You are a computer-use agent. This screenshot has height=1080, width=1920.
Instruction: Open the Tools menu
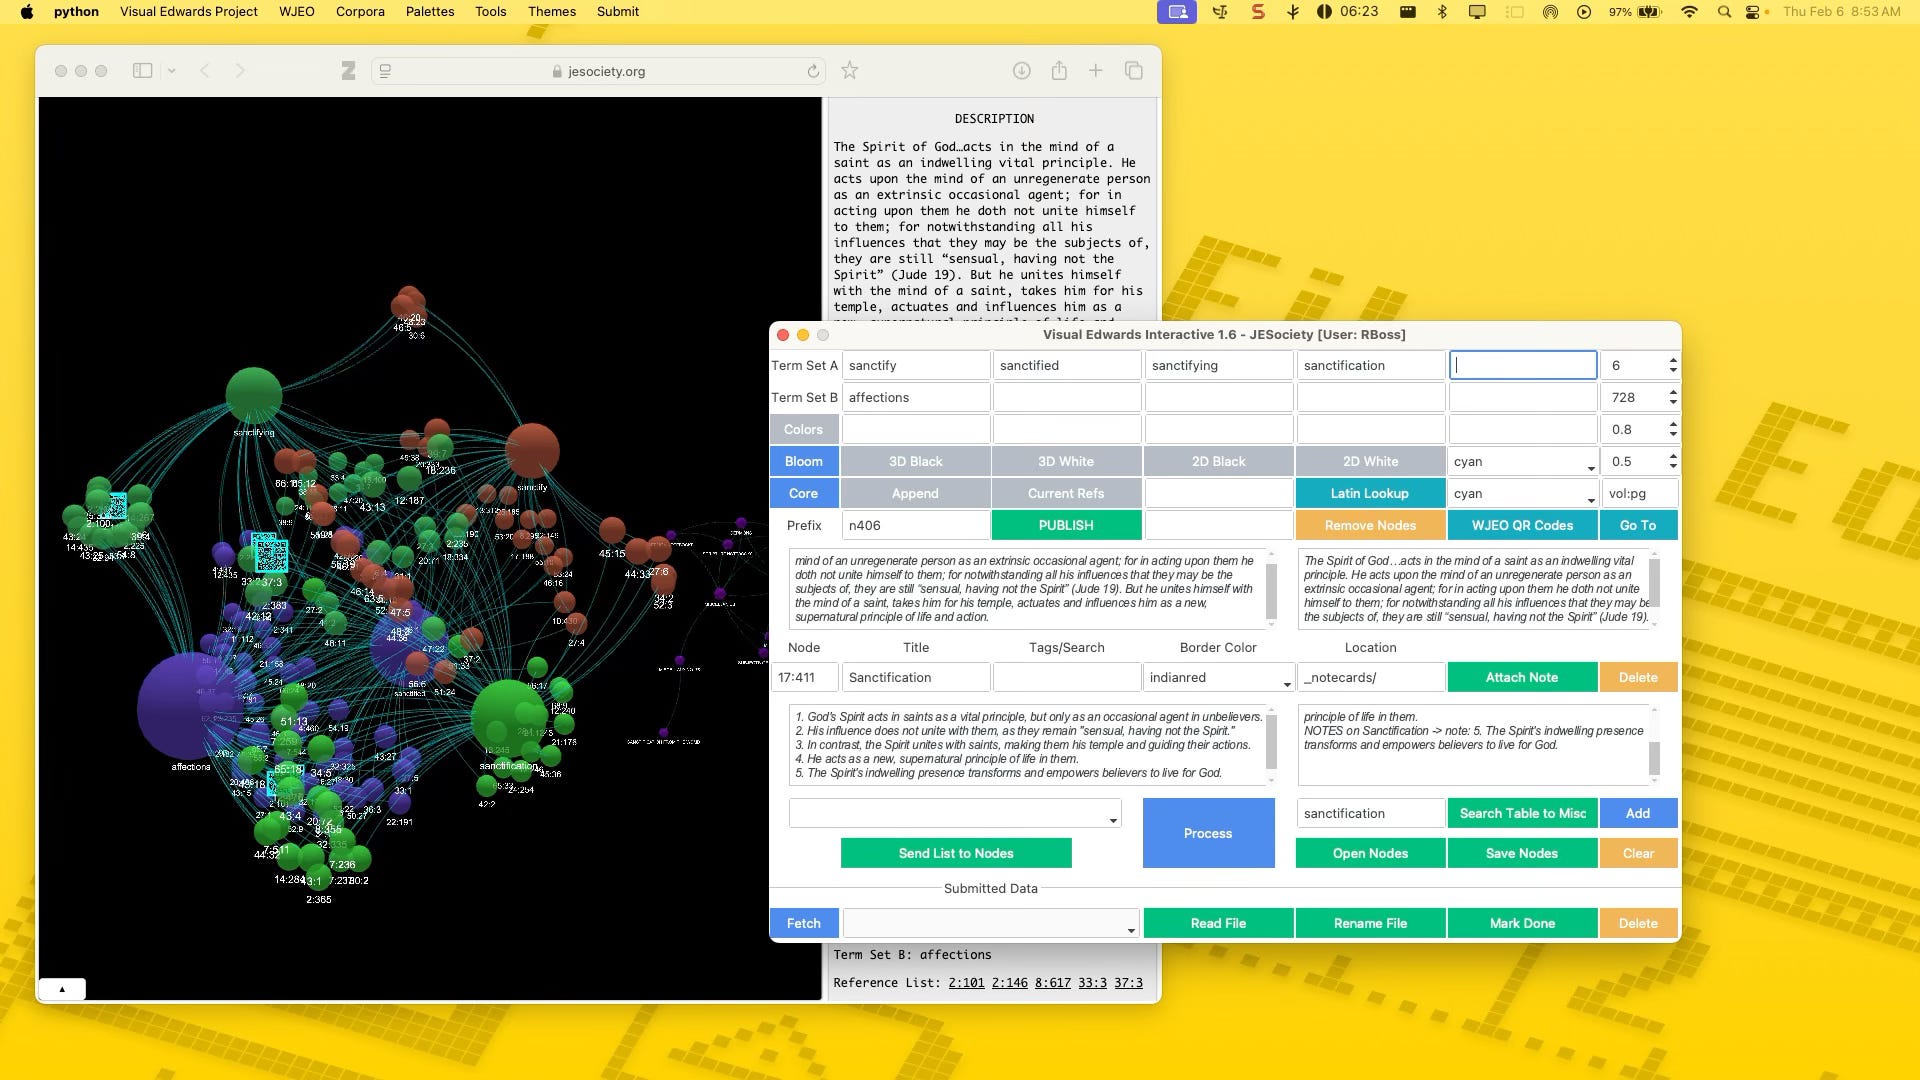(x=491, y=12)
